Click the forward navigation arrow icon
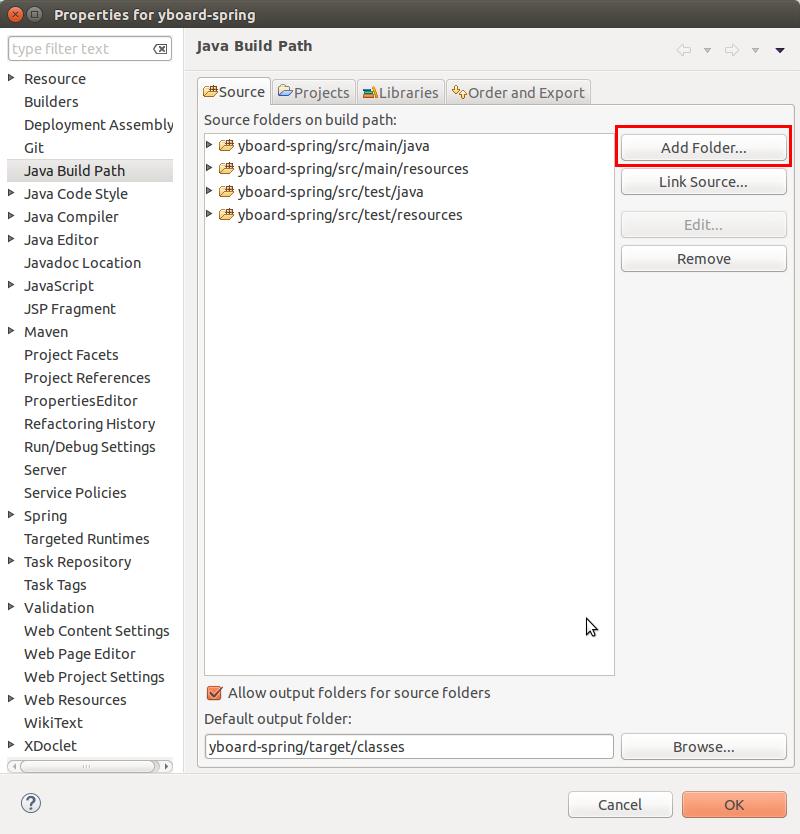This screenshot has height=834, width=800. coord(732,50)
